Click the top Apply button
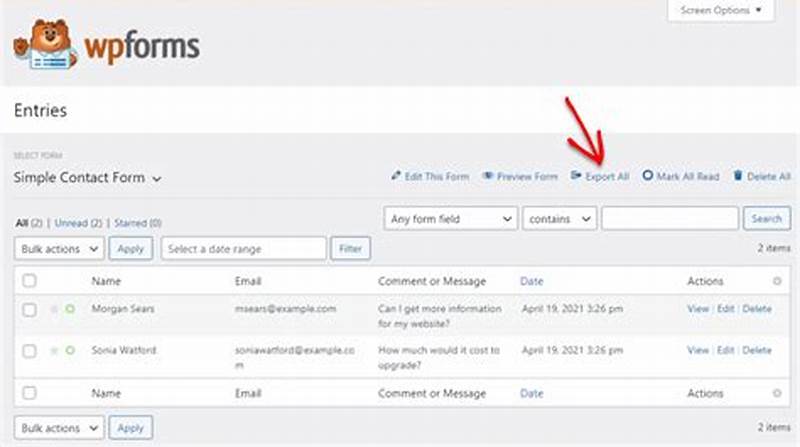 tap(131, 249)
